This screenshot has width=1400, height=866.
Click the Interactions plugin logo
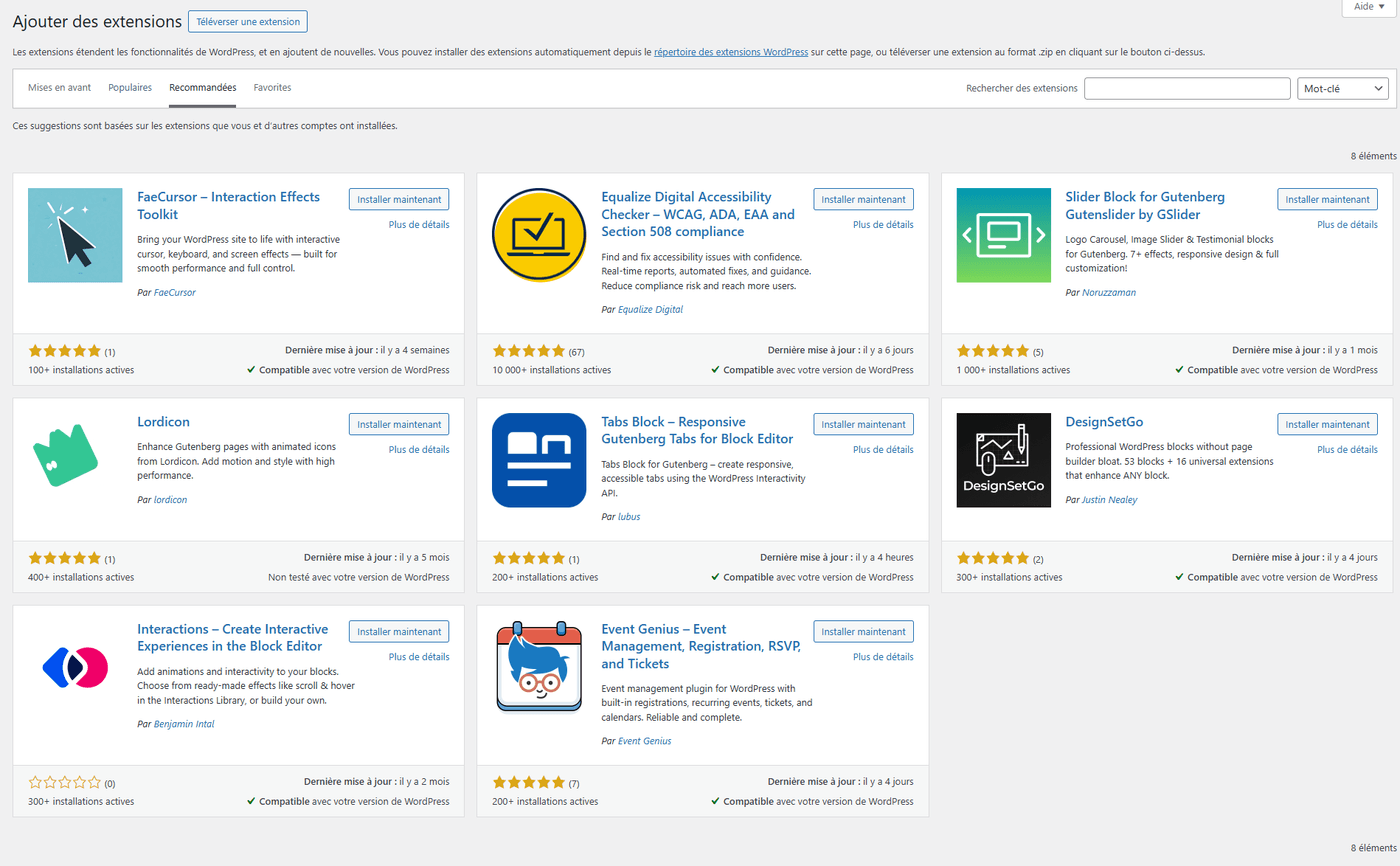click(75, 667)
